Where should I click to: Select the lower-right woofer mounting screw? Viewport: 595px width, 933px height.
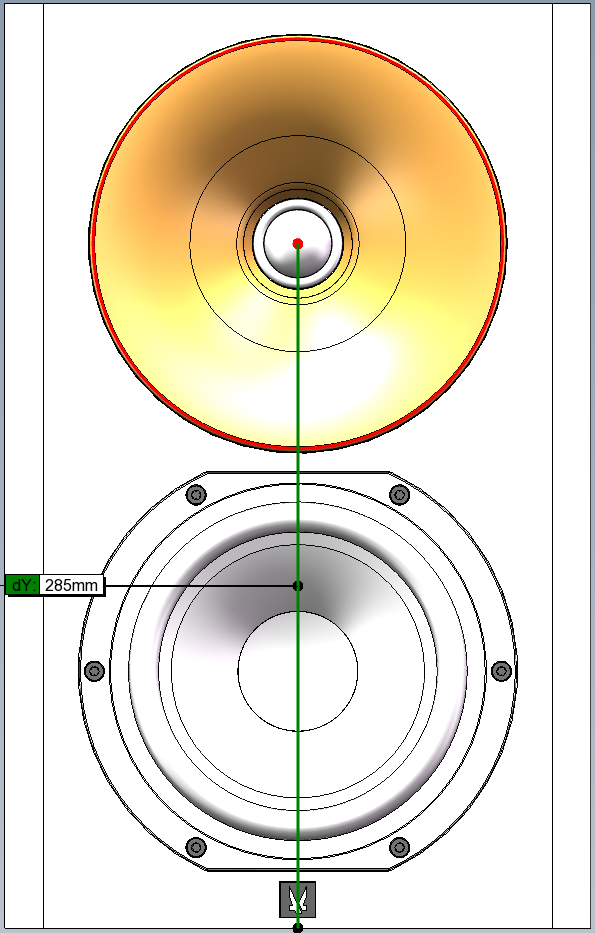[x=399, y=847]
